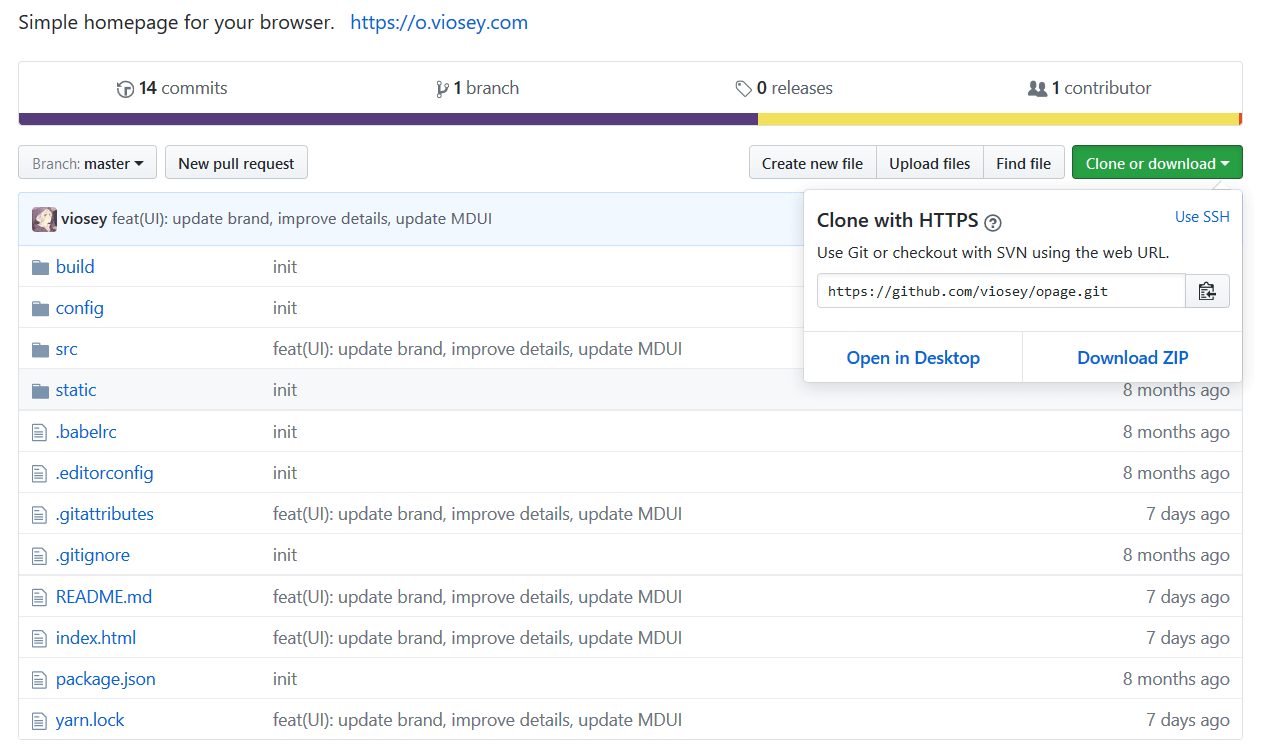This screenshot has height=747, width=1268.
Task: Click commit message on index.html row
Action: [477, 638]
